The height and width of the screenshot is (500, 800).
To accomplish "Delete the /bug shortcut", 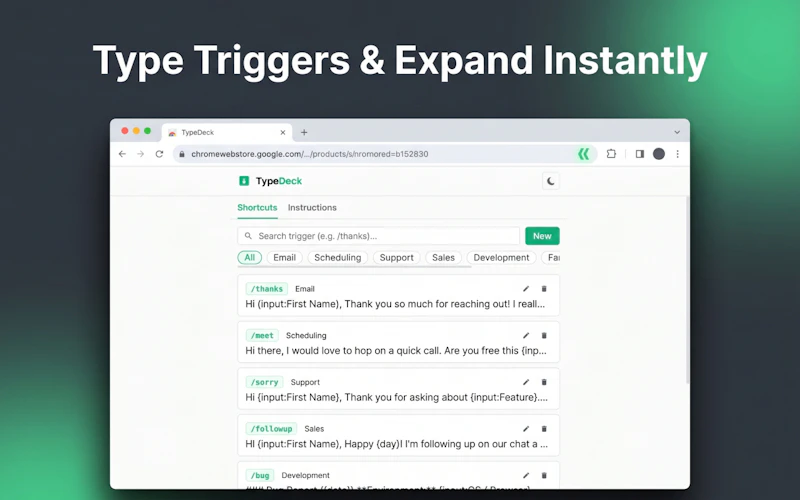I will point(544,476).
